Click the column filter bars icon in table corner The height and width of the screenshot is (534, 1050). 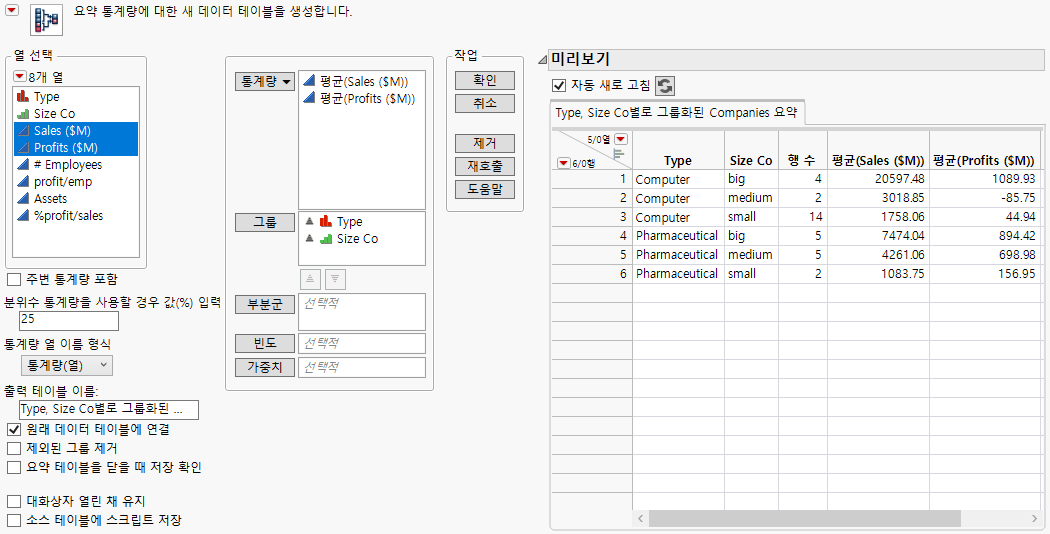[619, 154]
